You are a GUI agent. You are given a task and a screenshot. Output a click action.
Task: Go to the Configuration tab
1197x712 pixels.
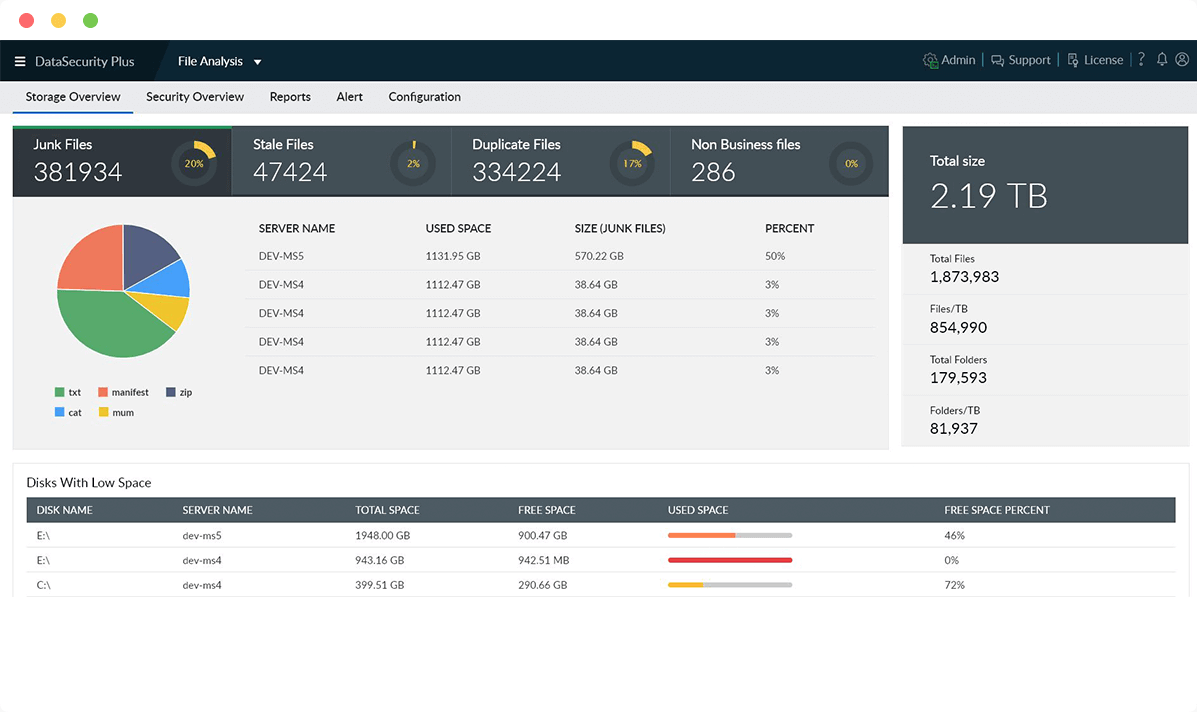coord(424,97)
